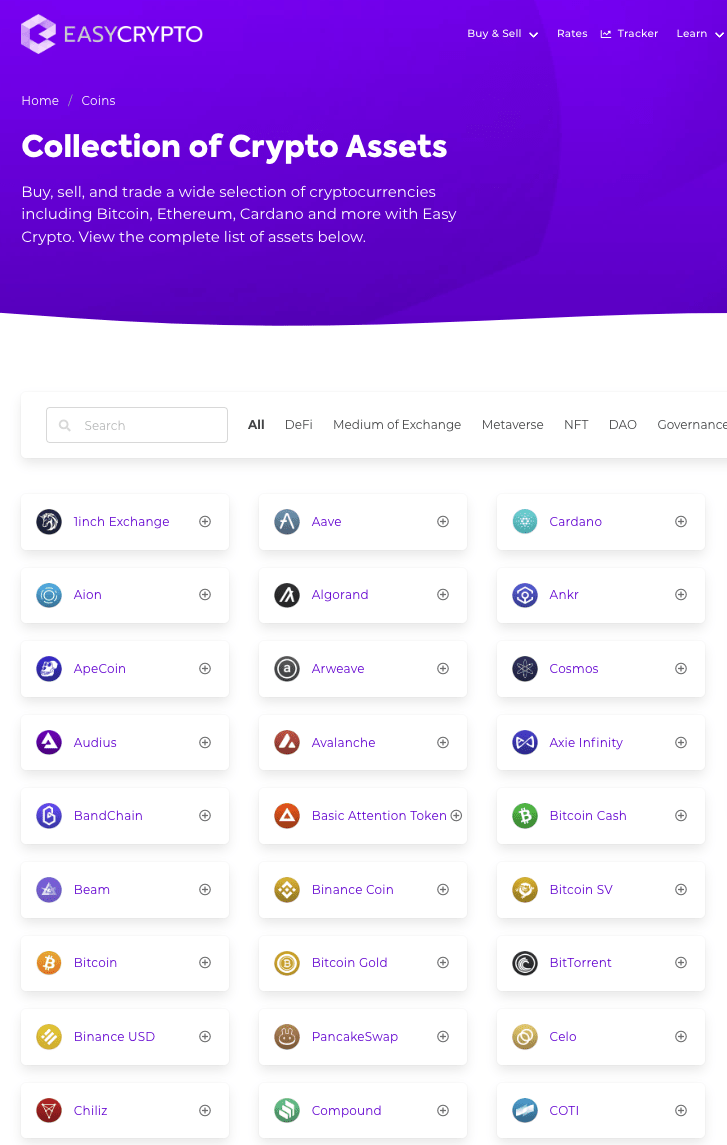Click the Easy Crypto logo
This screenshot has width=727, height=1145.
click(x=110, y=33)
